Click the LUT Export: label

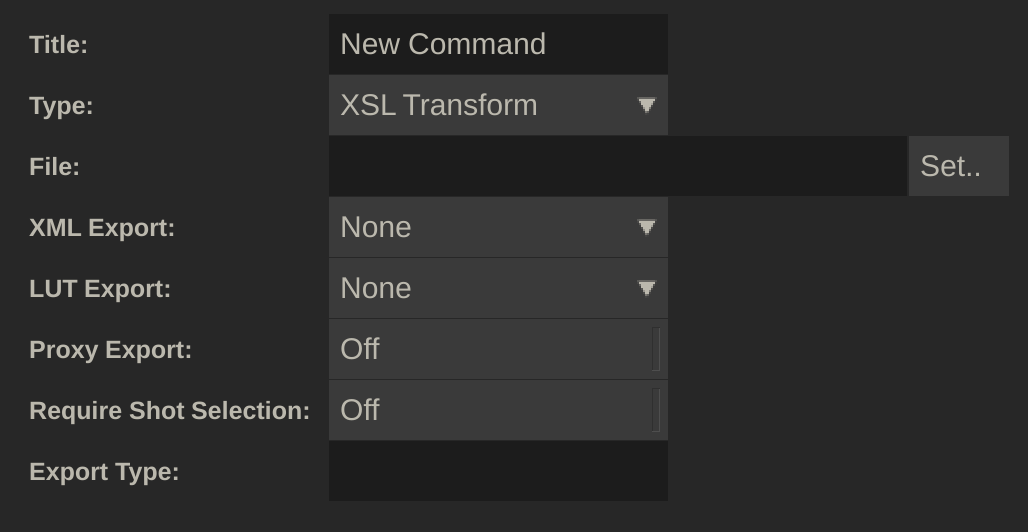(100, 289)
